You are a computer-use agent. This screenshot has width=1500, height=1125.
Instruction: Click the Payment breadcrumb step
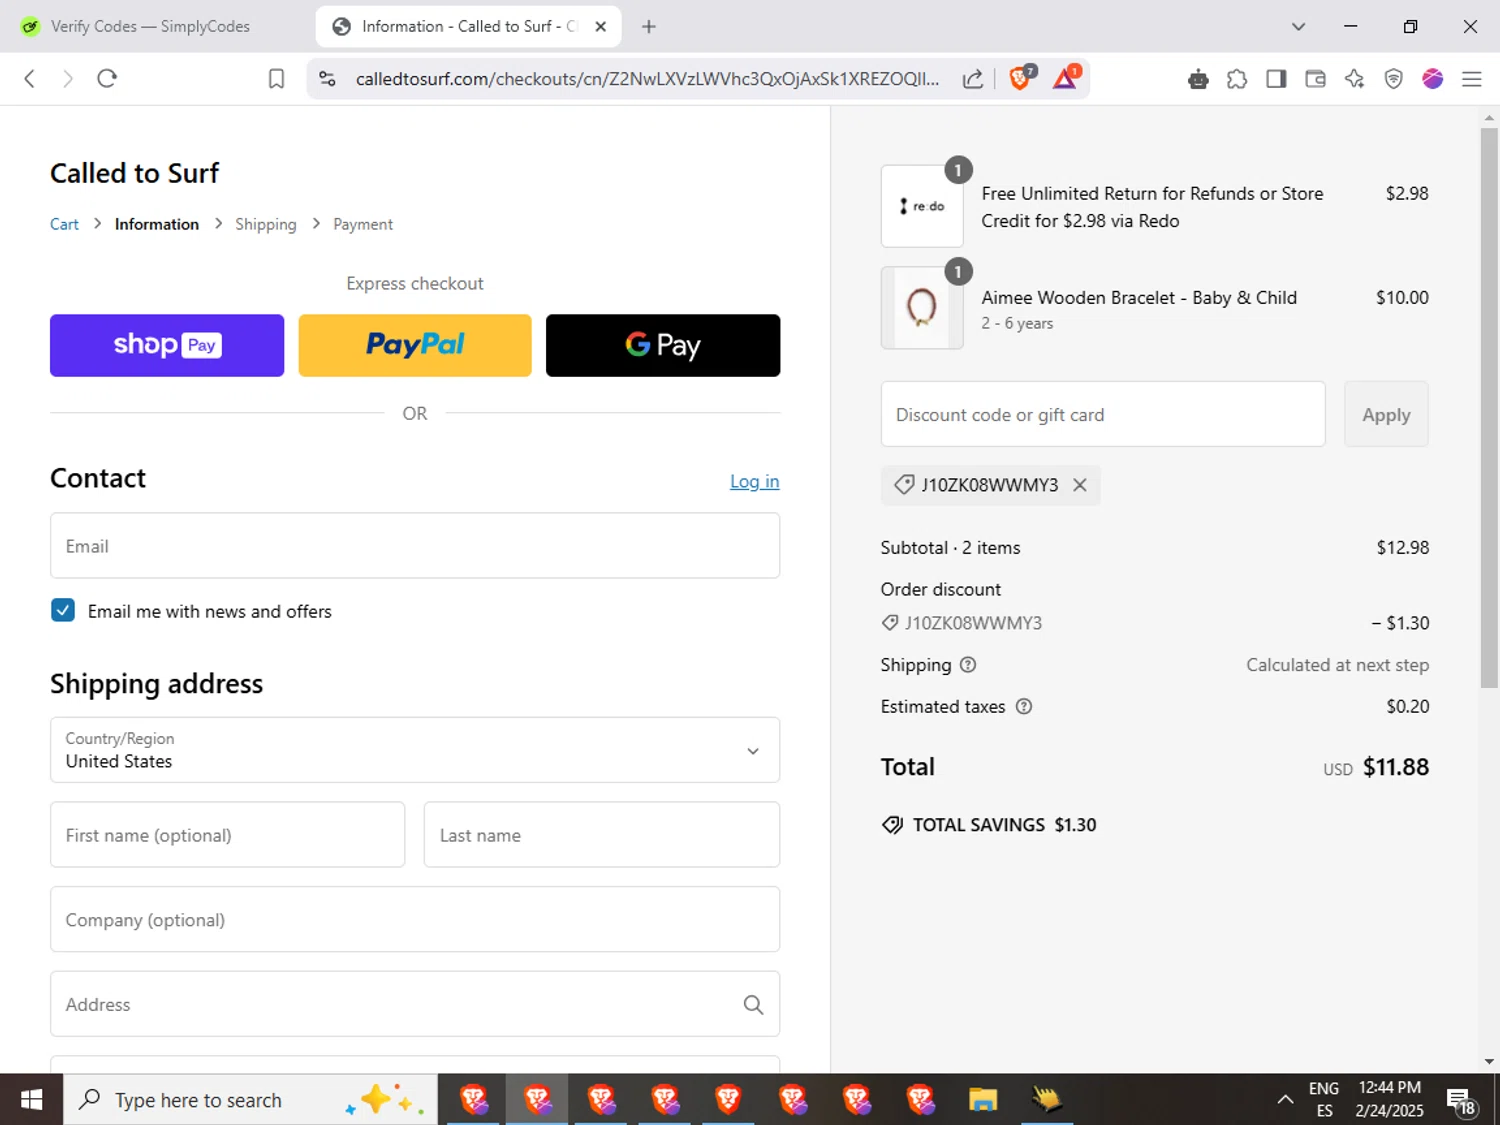(363, 224)
